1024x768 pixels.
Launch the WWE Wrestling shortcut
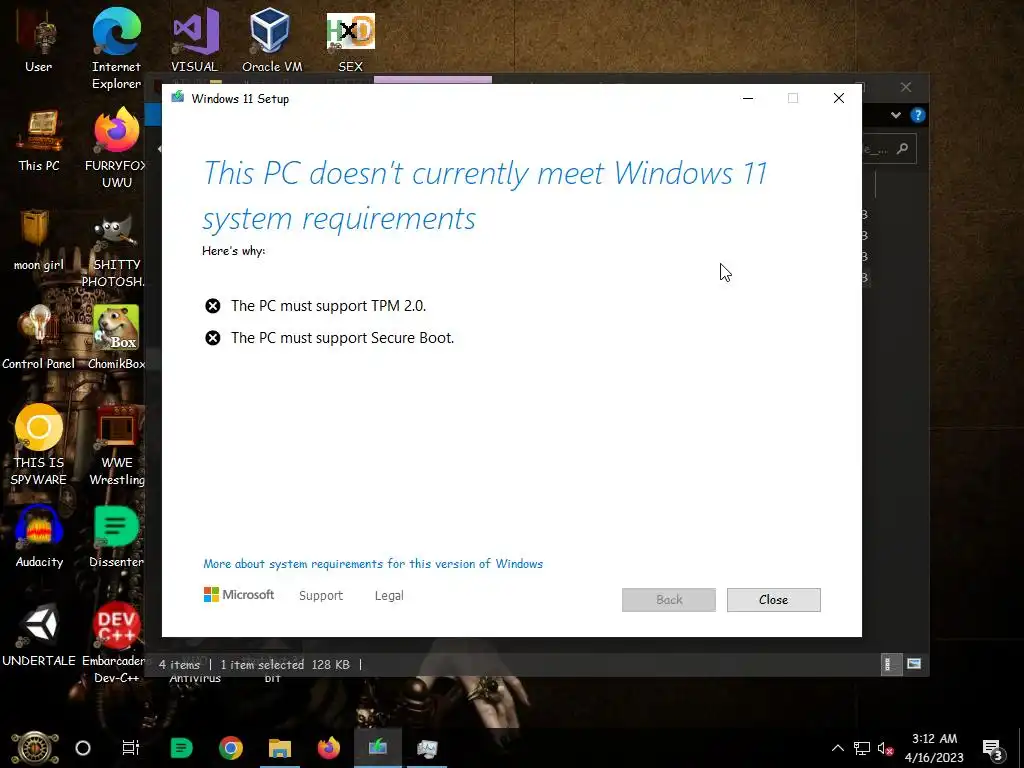pyautogui.click(x=116, y=445)
